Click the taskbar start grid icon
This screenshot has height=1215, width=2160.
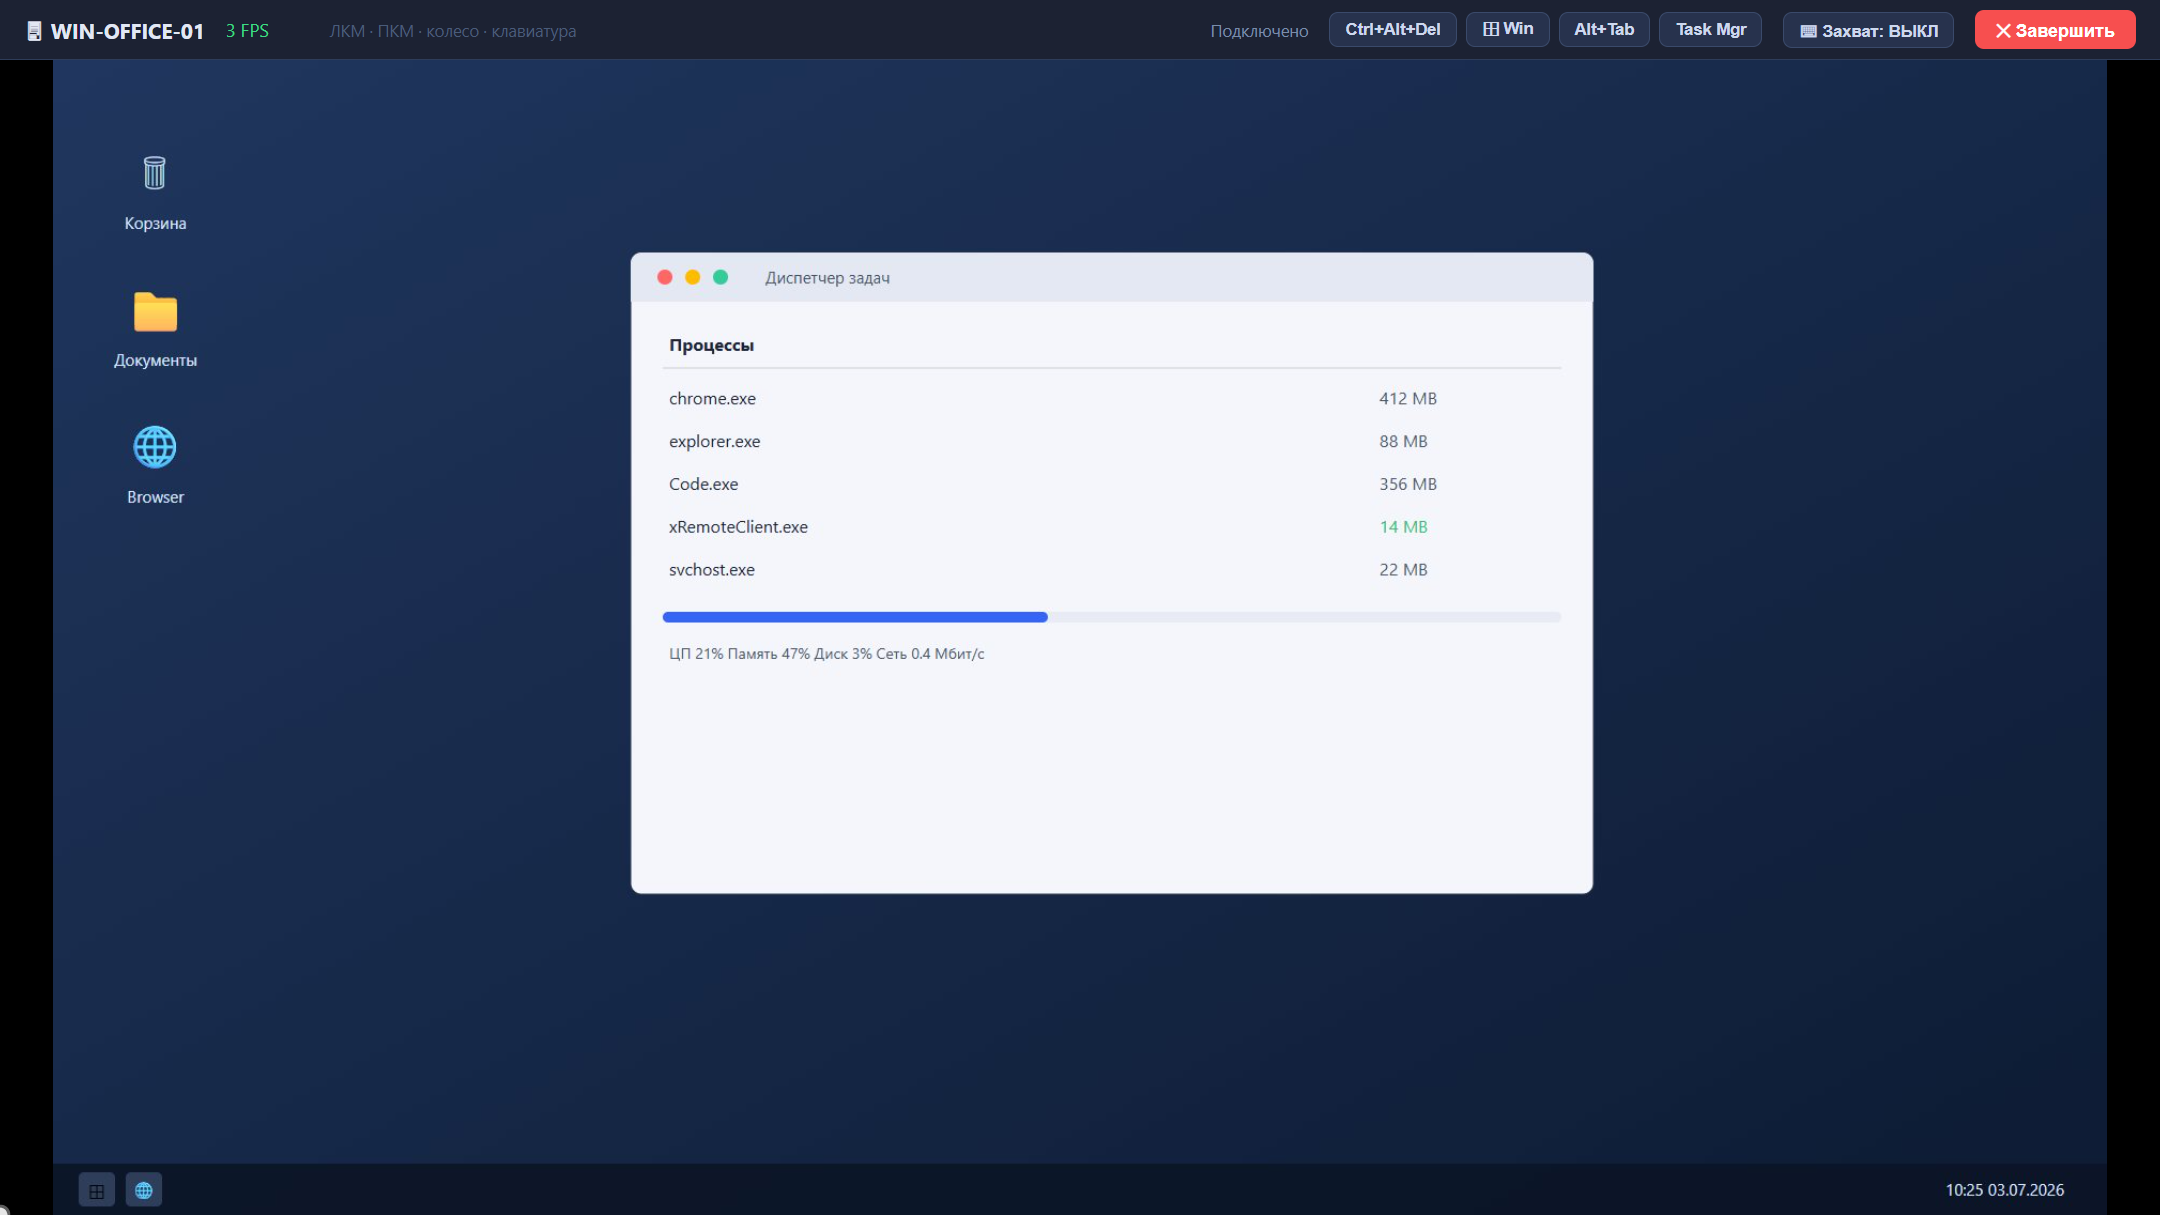[x=97, y=1190]
